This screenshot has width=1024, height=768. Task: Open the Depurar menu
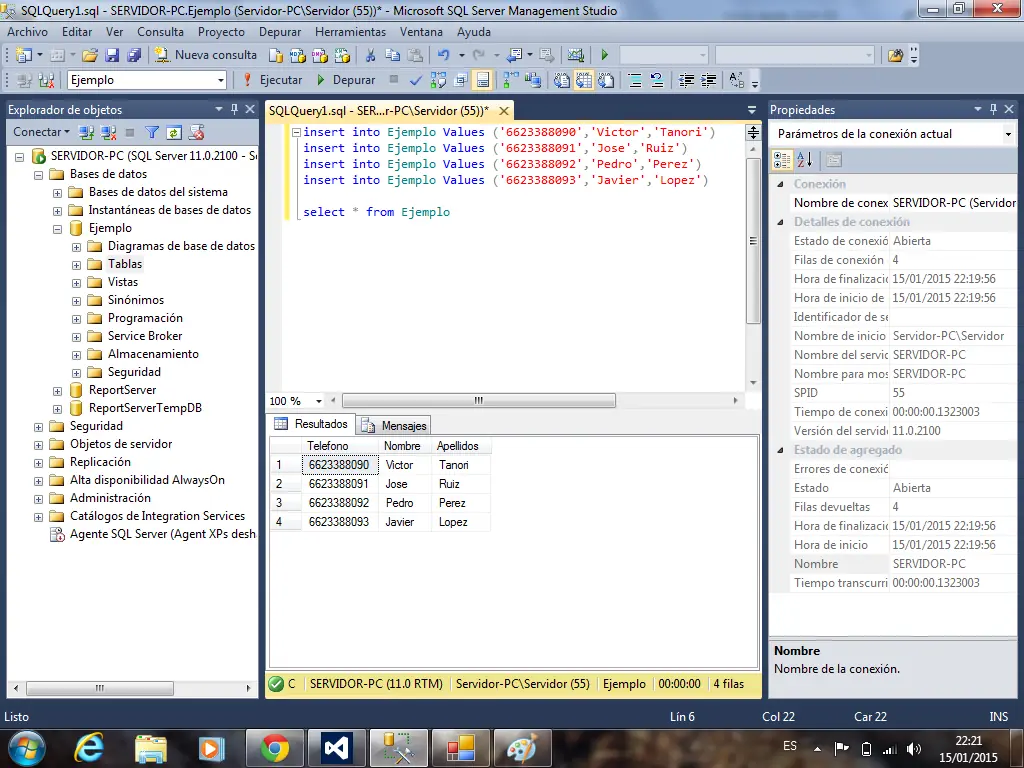[280, 31]
